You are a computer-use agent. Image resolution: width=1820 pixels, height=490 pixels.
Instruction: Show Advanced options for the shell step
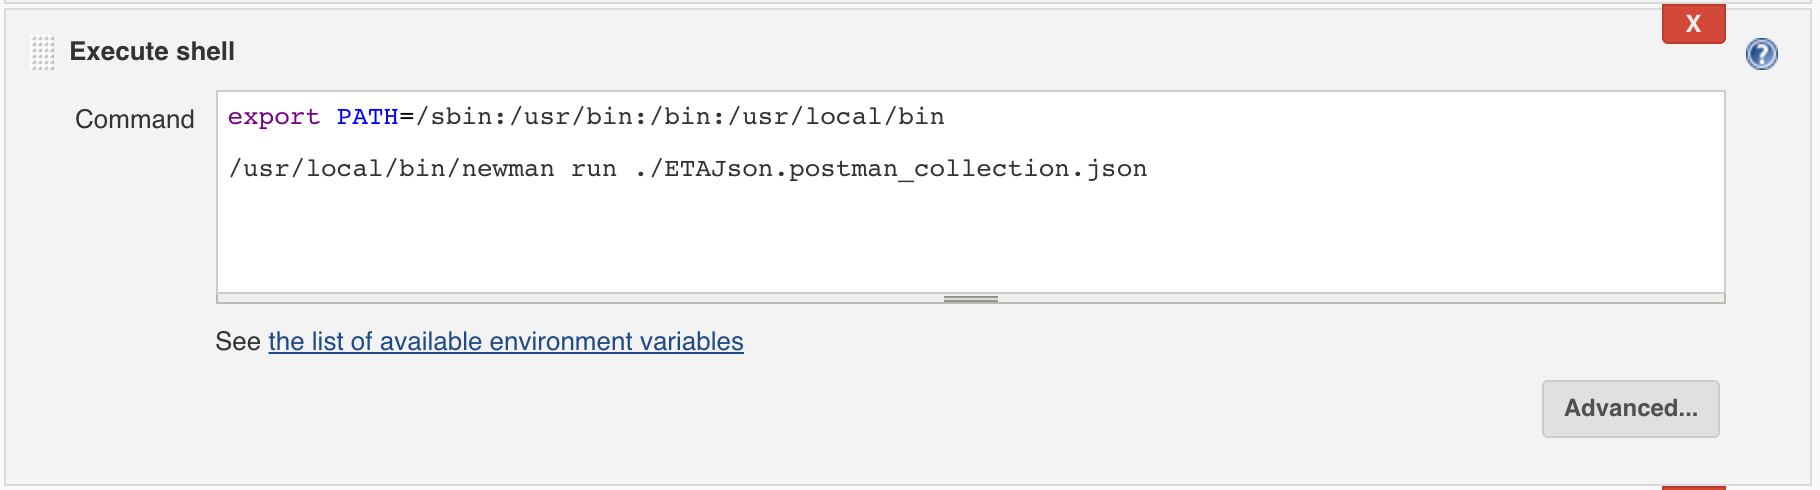[x=1630, y=408]
